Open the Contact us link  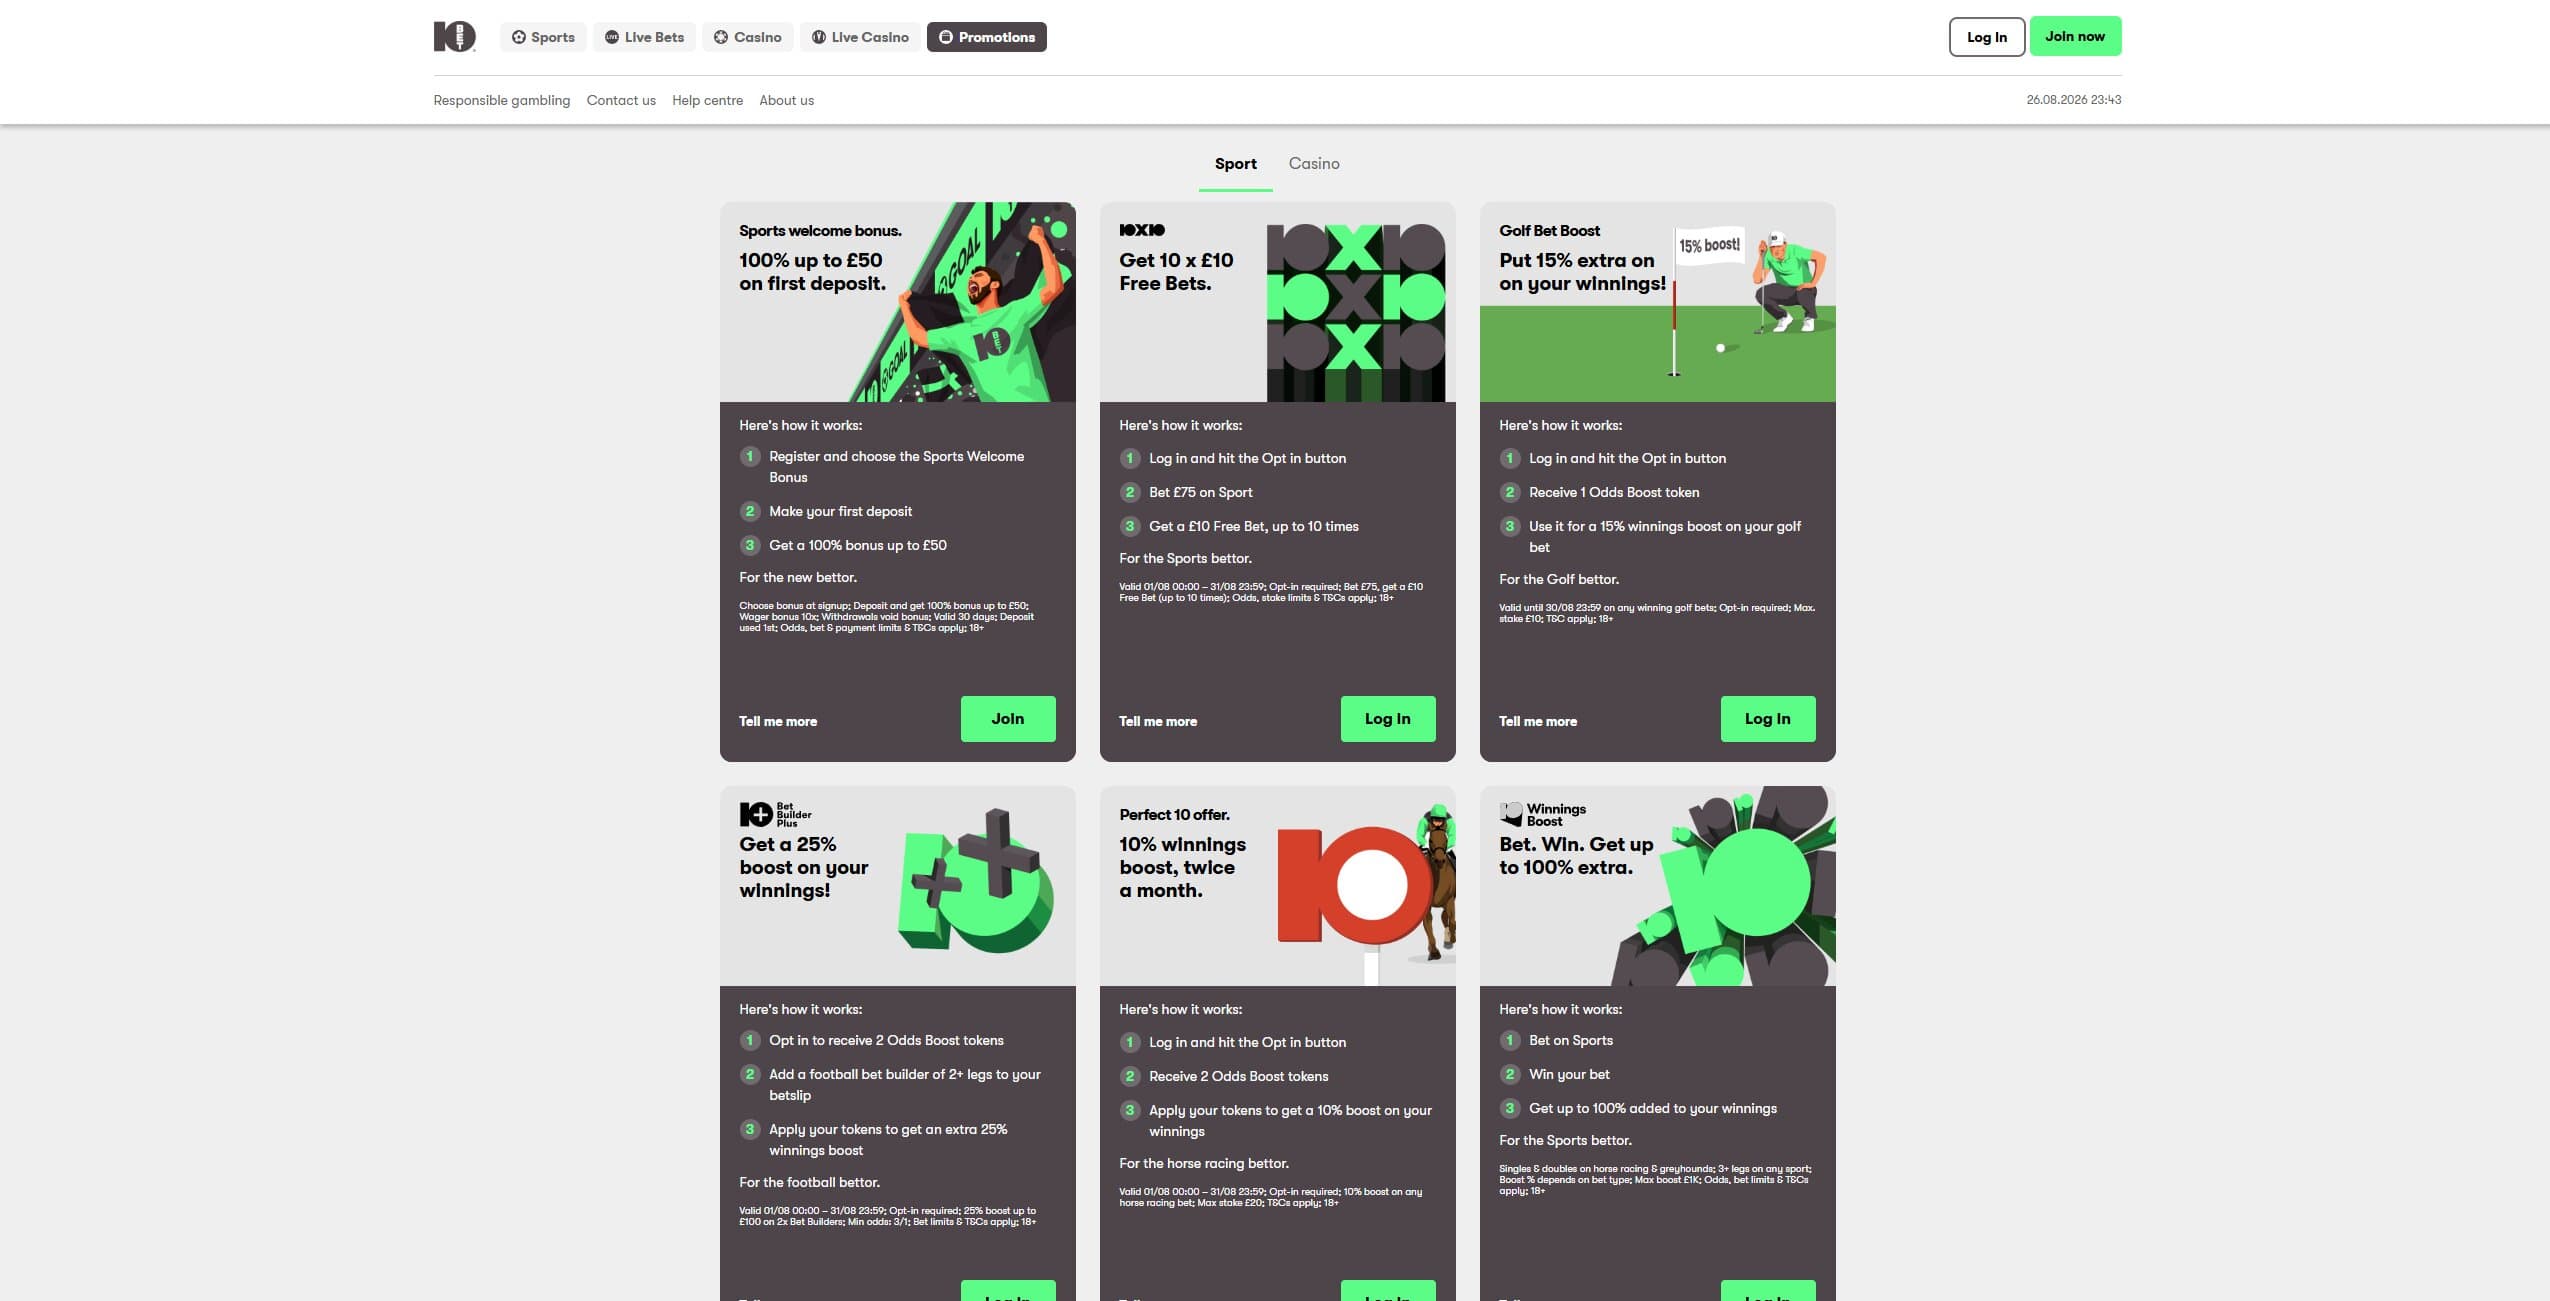tap(621, 100)
